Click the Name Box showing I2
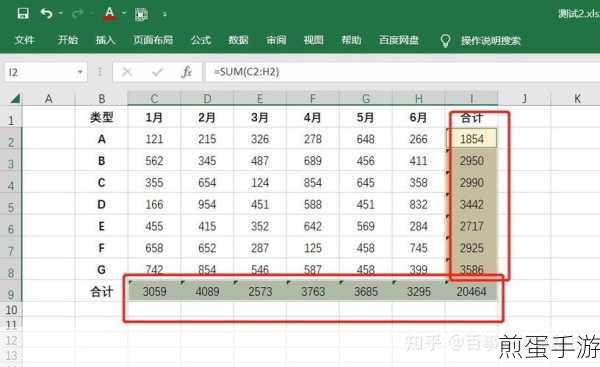The width and height of the screenshot is (600, 367). click(x=40, y=72)
